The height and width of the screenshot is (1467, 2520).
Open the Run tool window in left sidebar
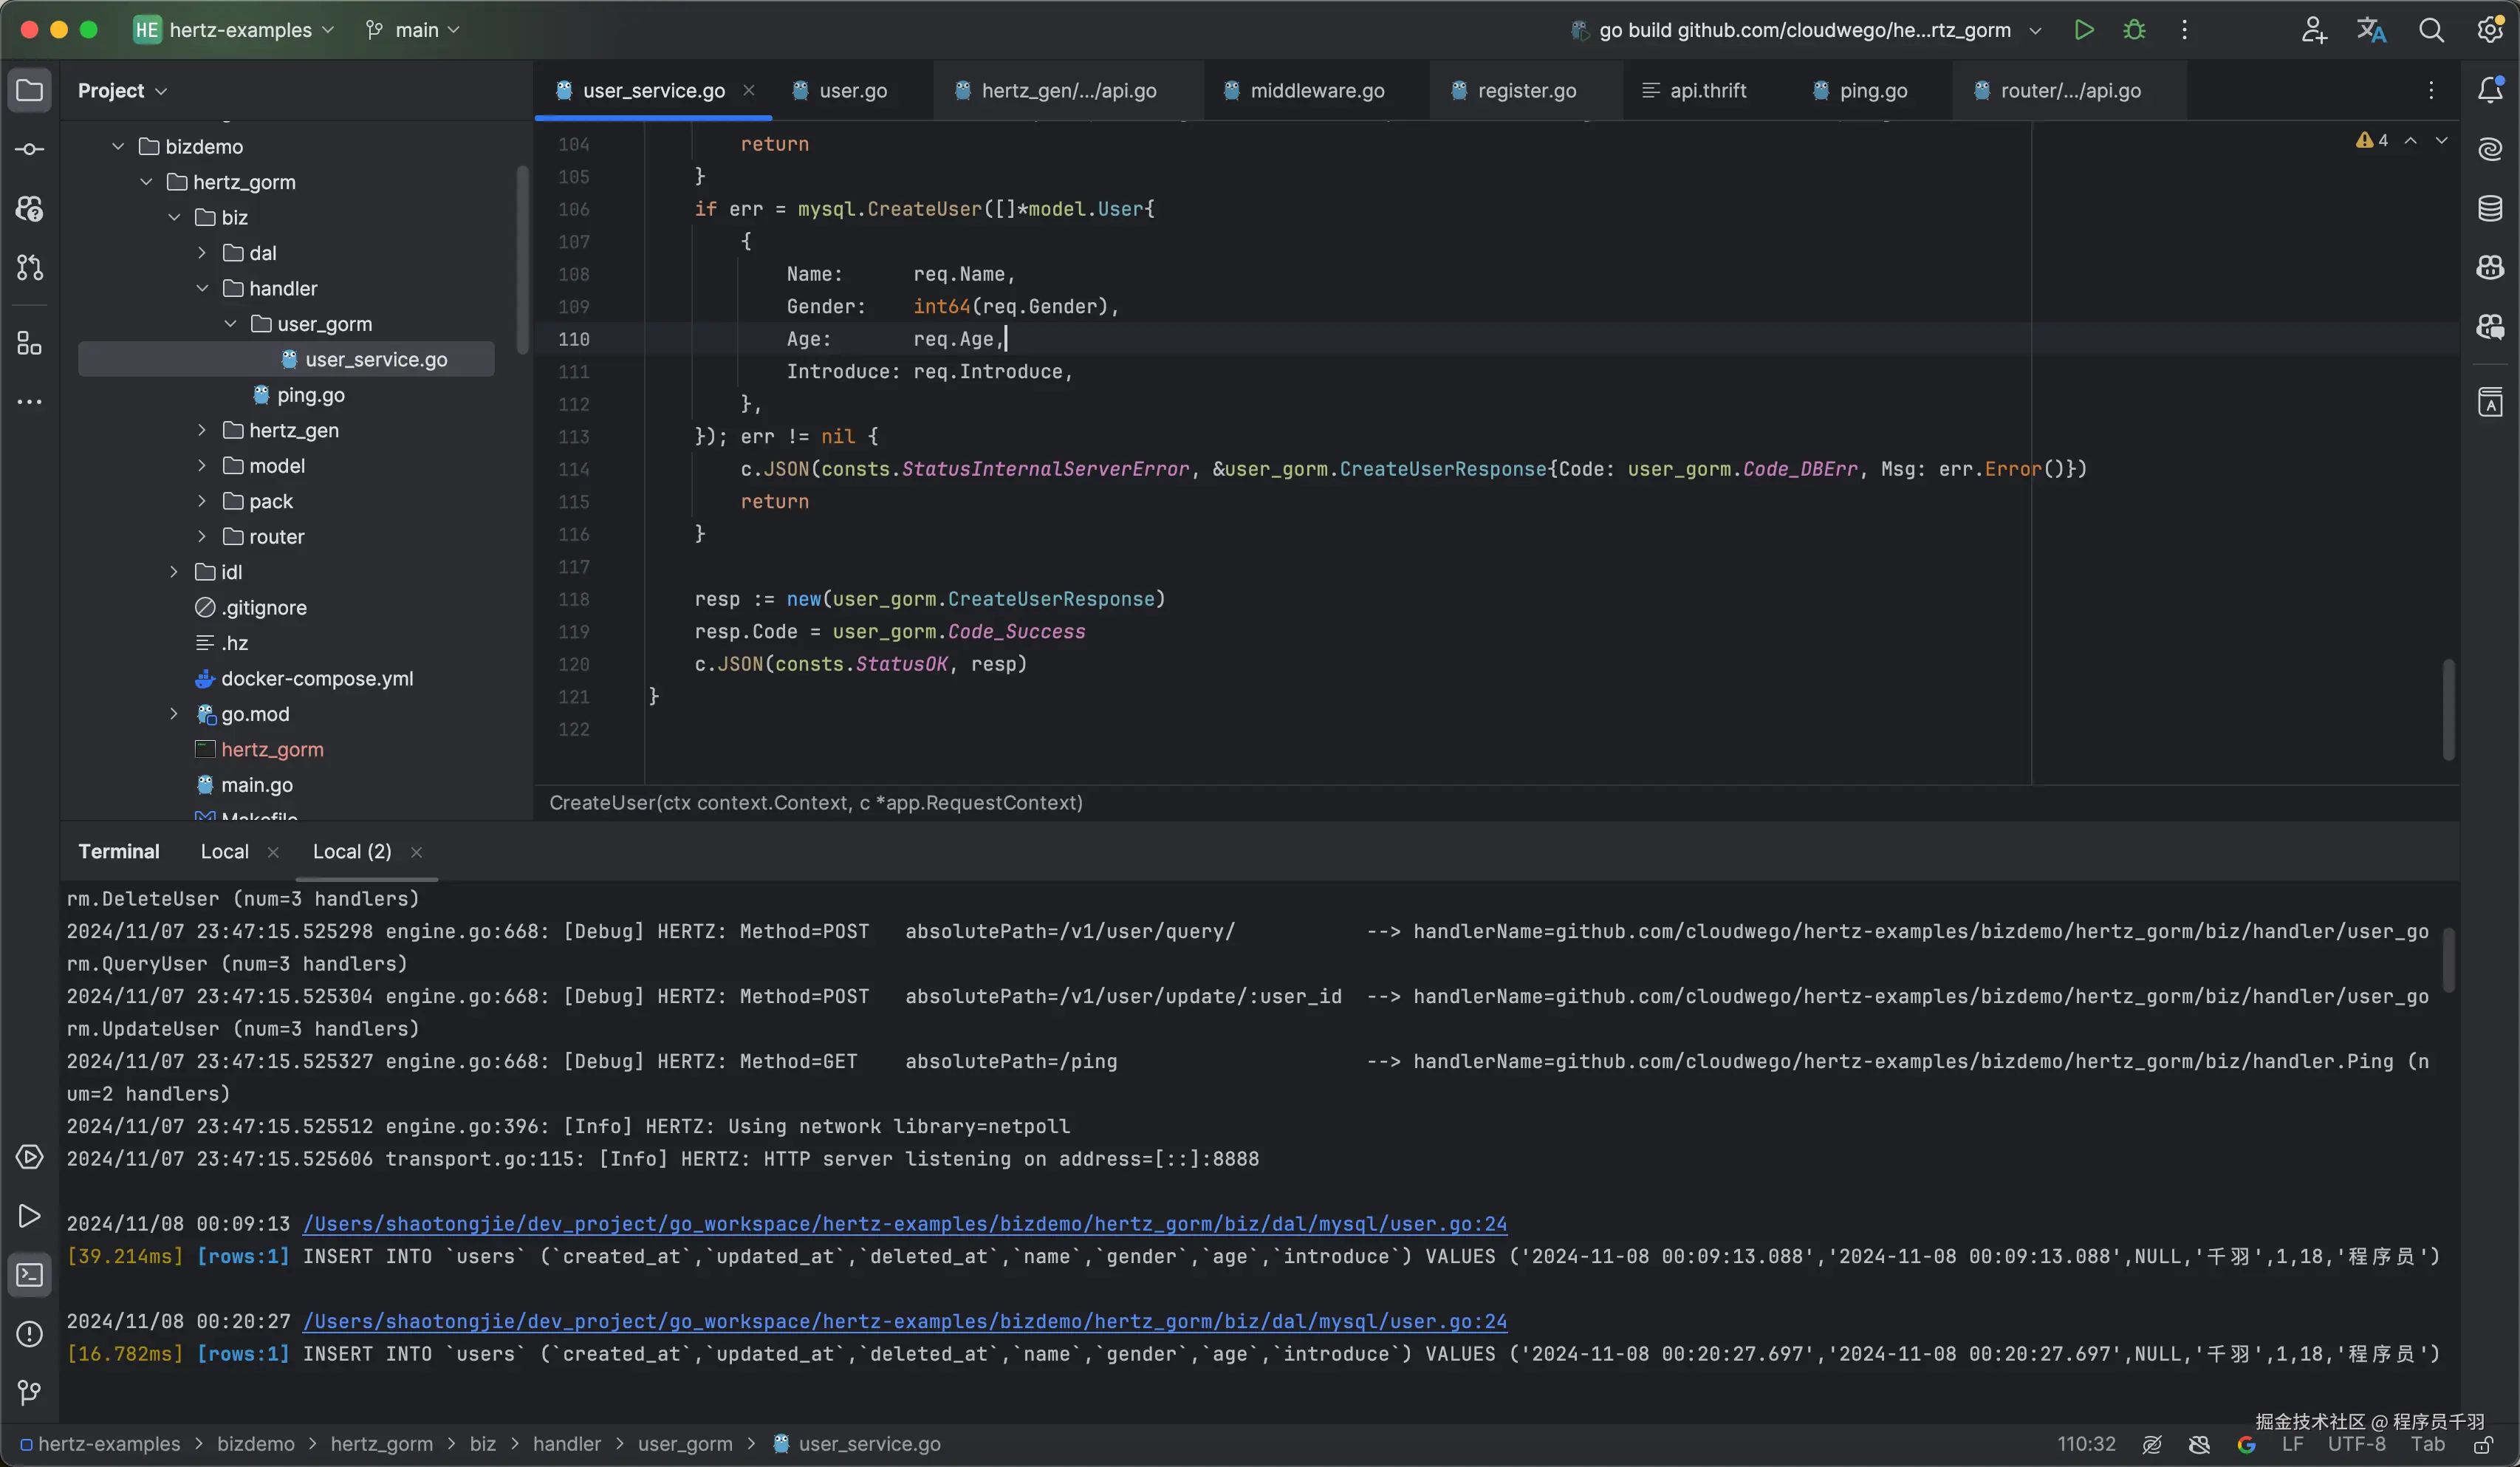(30, 1216)
